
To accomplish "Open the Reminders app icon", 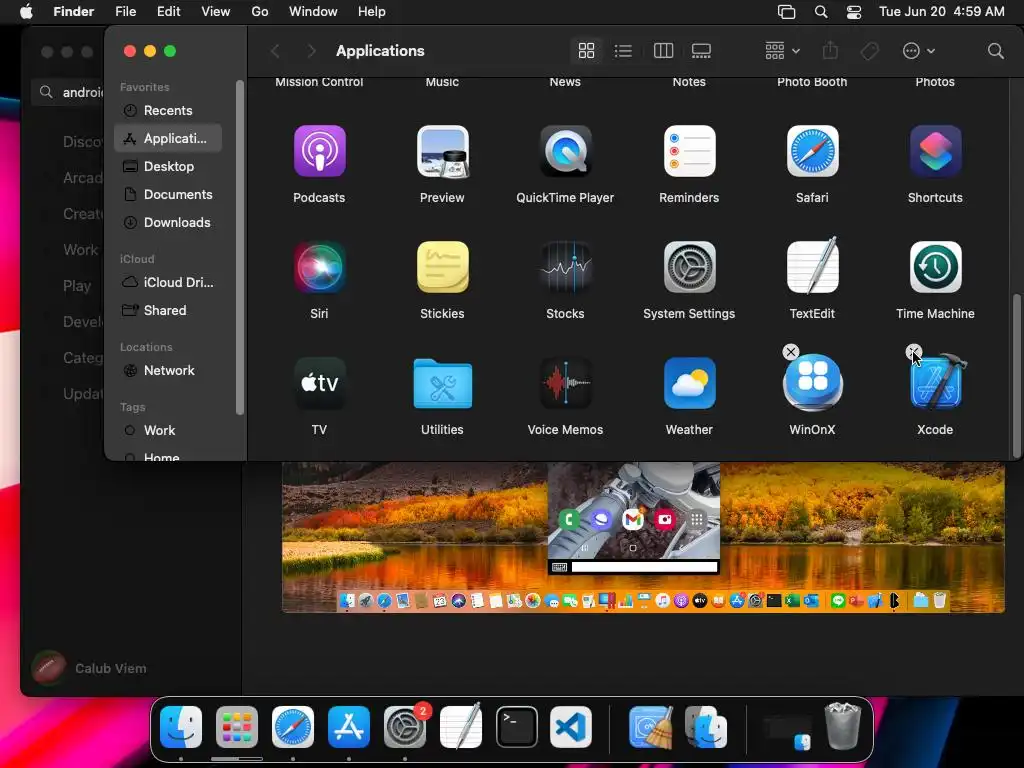I will click(x=689, y=152).
